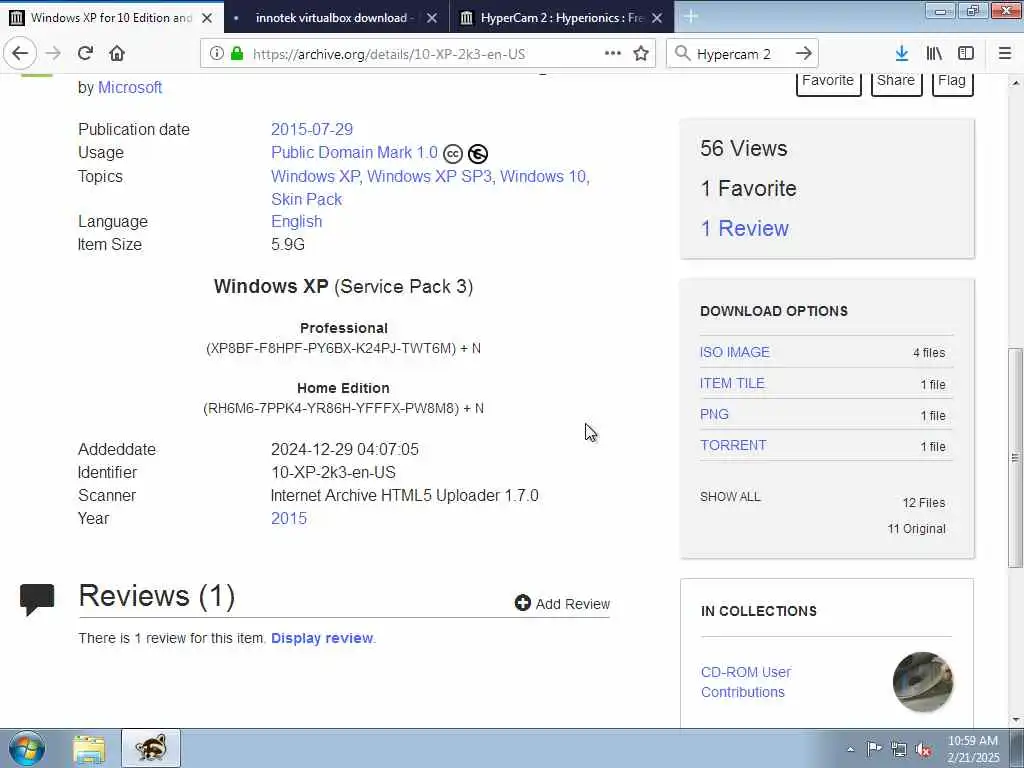Screen dimensions: 1024x768
Task: Toggle the sidebar view icon
Action: [x=966, y=54]
